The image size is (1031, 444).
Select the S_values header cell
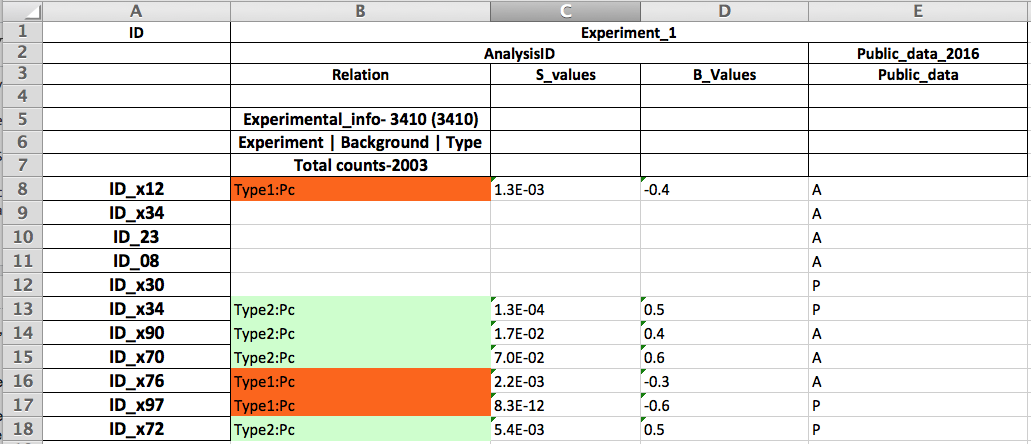pos(565,75)
